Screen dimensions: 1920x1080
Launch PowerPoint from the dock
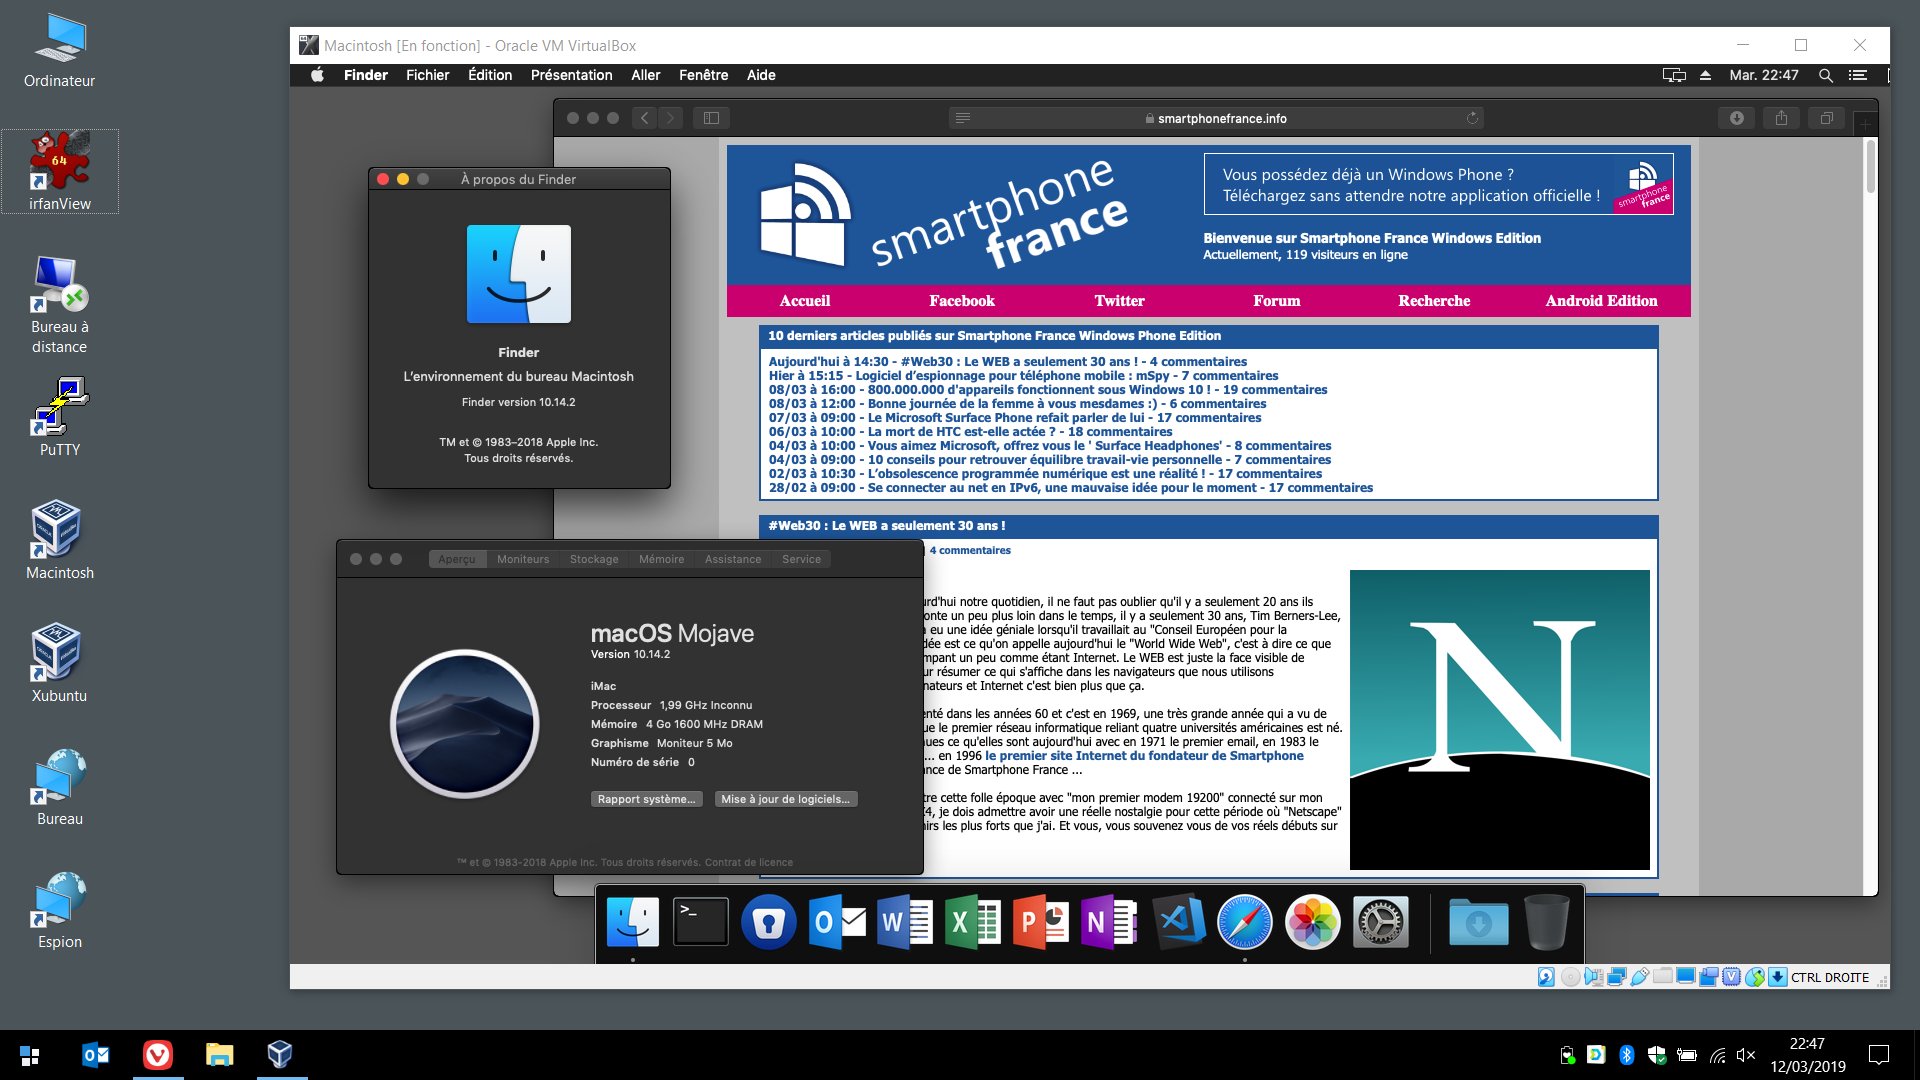[1041, 921]
